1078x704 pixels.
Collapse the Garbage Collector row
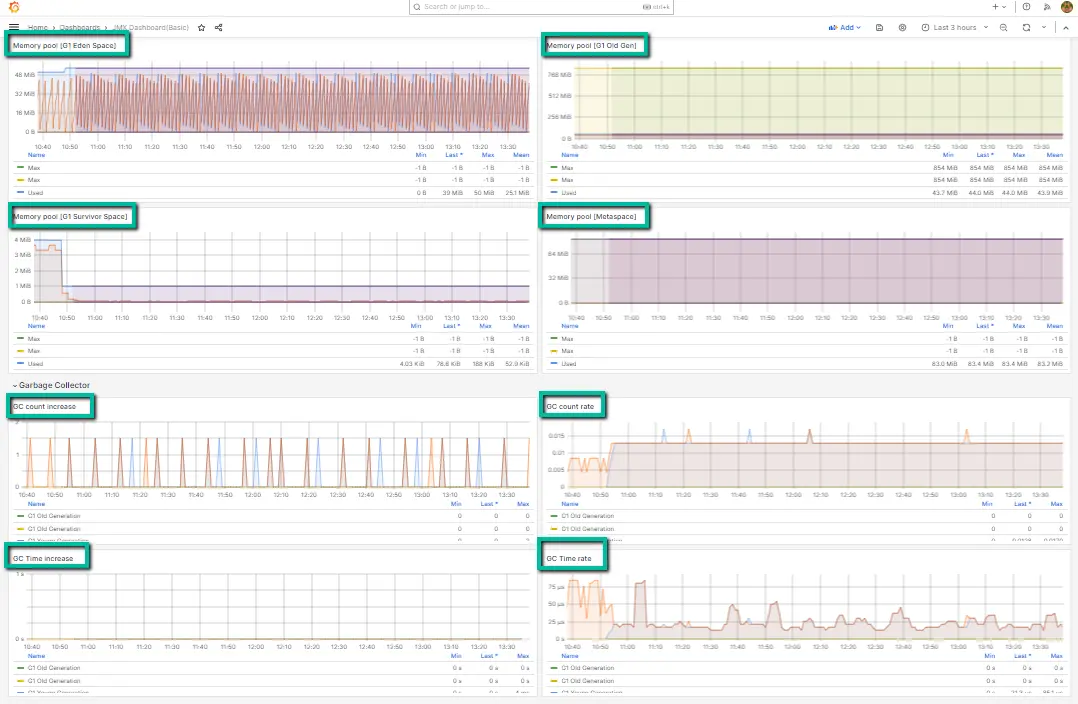(x=49, y=385)
